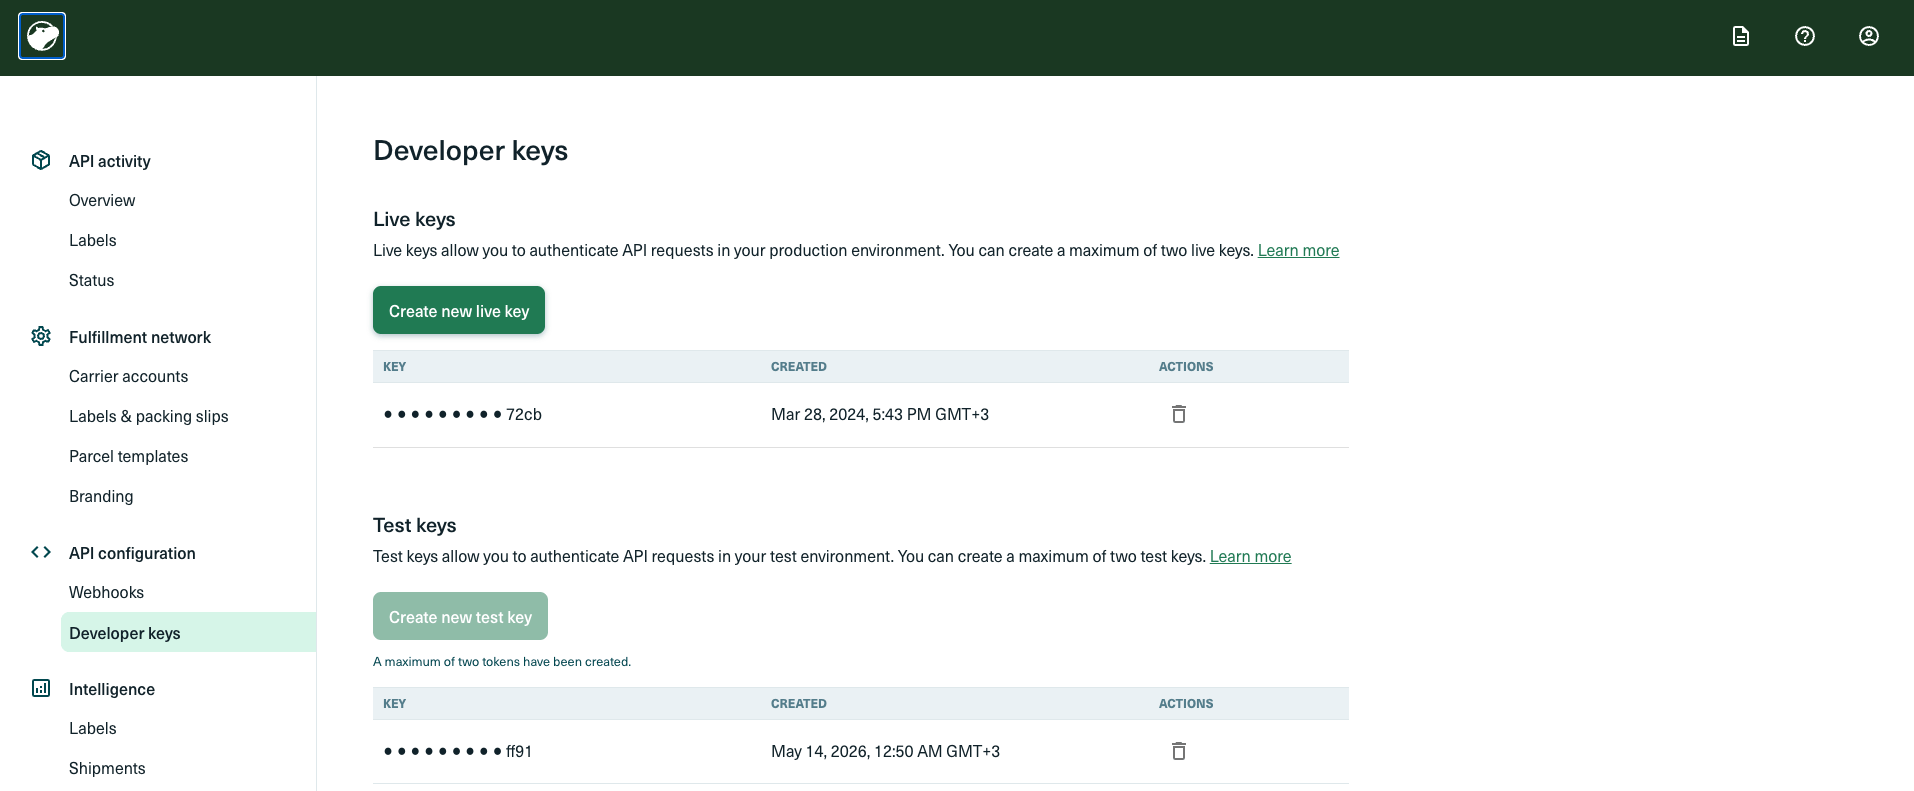Open the Status page
The image size is (1914, 791).
92,280
